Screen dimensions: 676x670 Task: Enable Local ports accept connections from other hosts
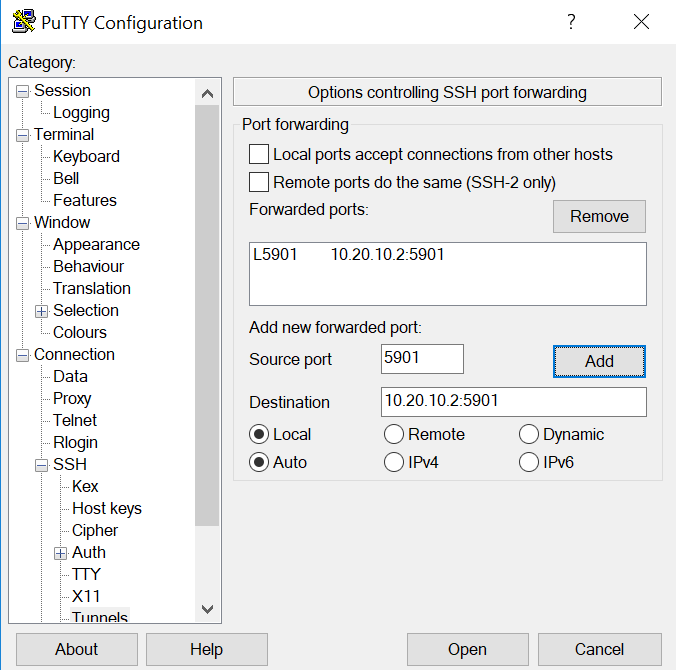click(259, 154)
